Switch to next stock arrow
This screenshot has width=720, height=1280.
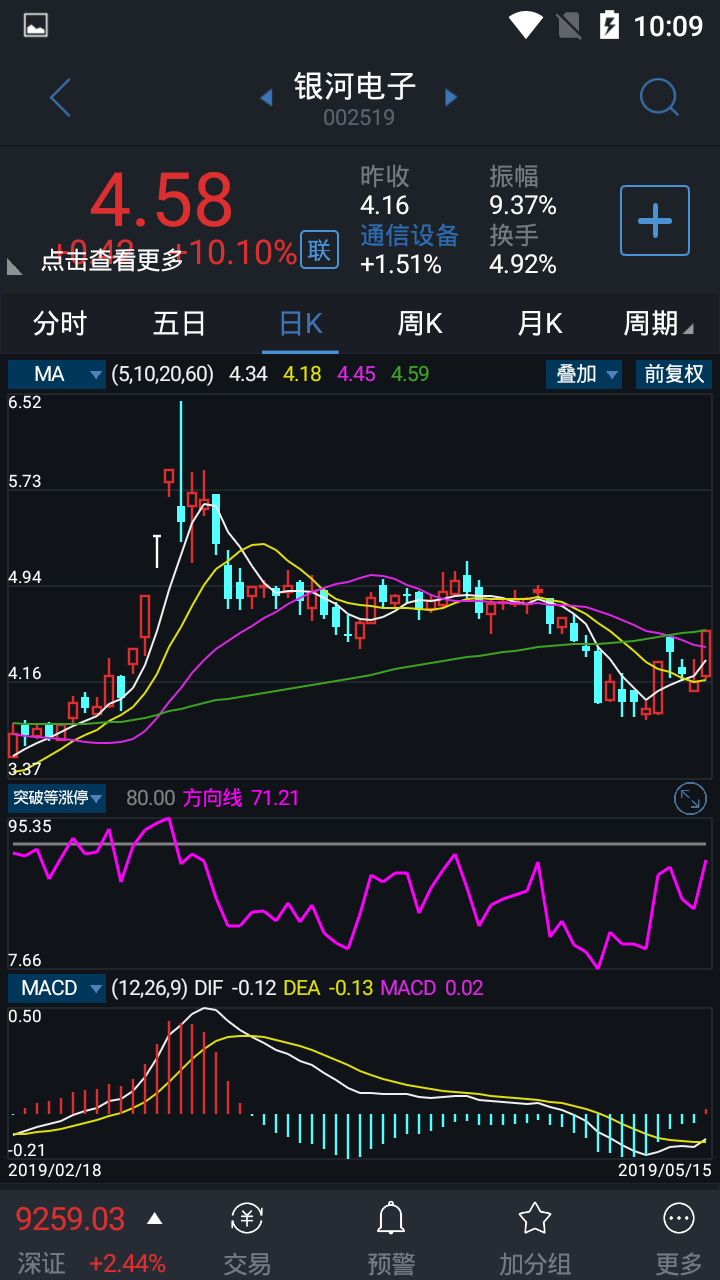click(451, 98)
